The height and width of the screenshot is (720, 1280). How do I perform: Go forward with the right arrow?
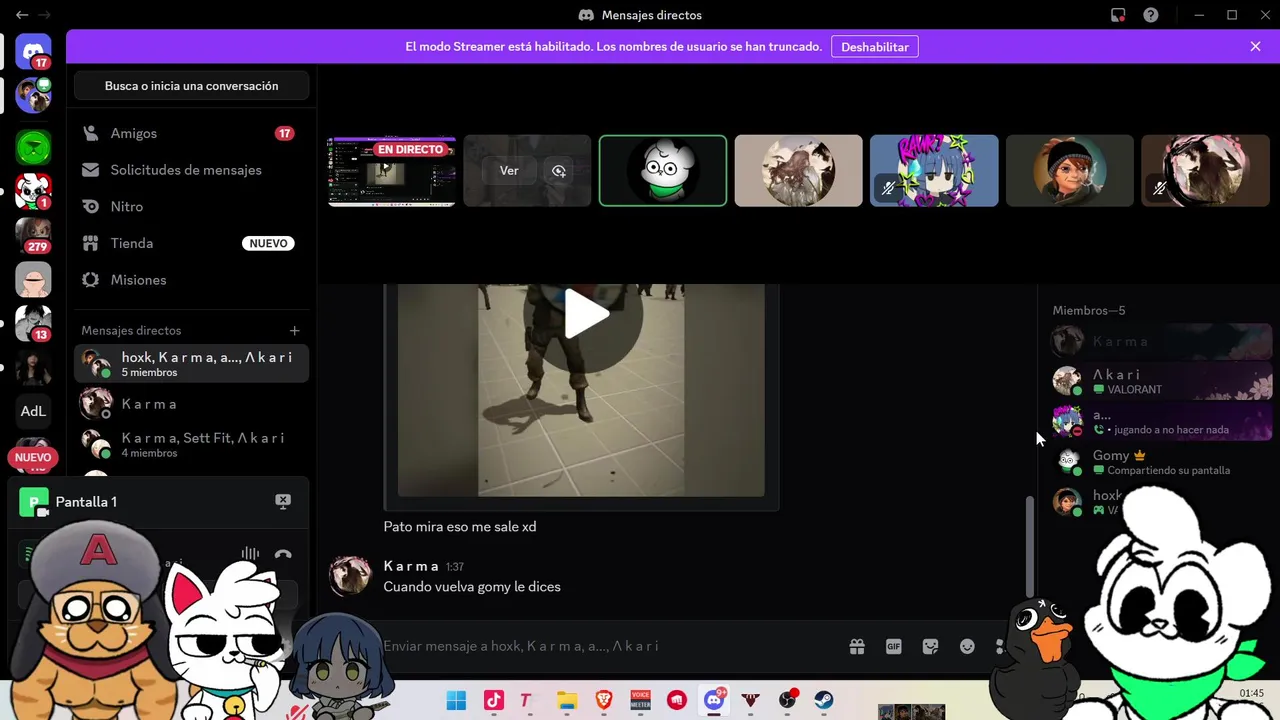[x=44, y=15]
